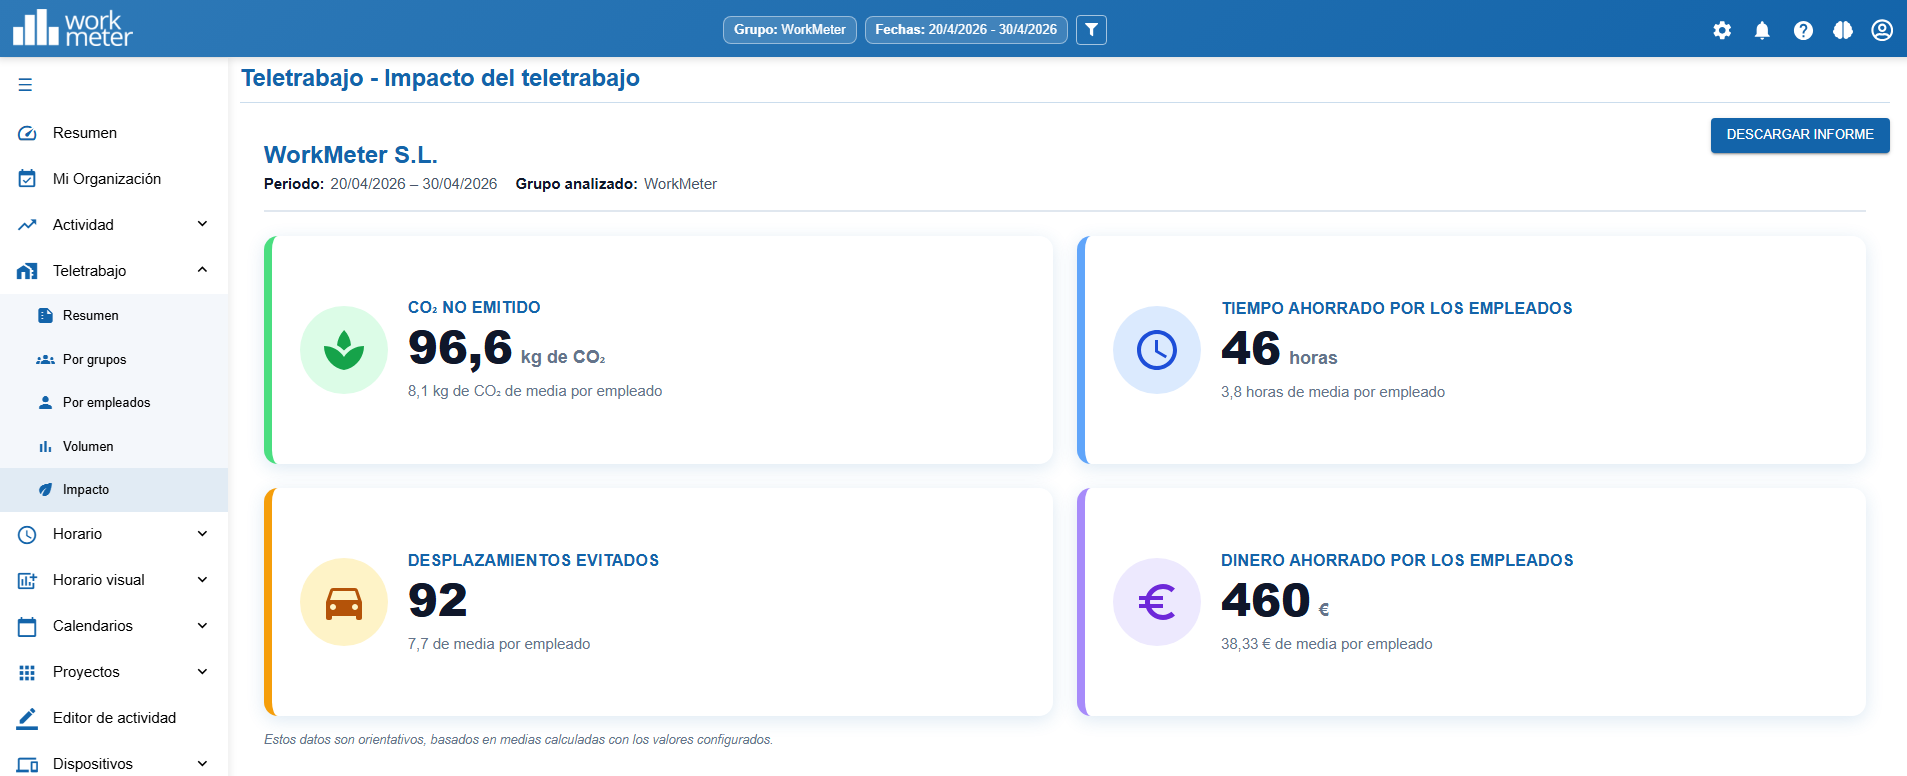Screen dimensions: 1907x776
Task: Click the blue clock time-saved card icon
Action: [x=1157, y=350]
